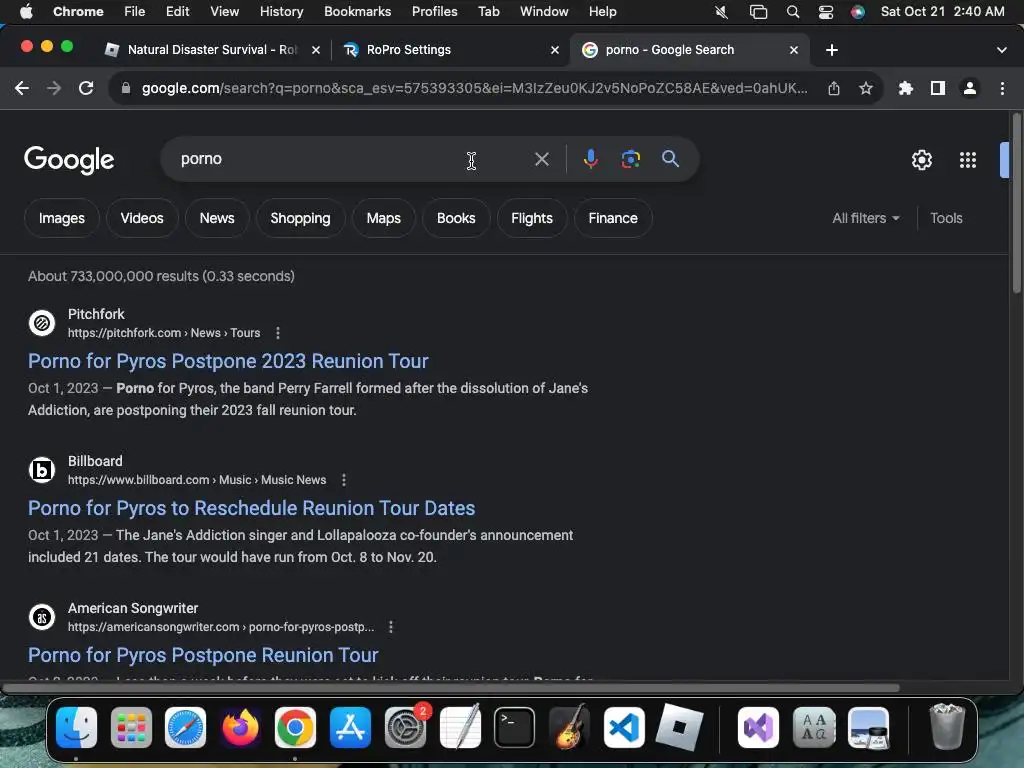Filter results by Books
The height and width of the screenshot is (768, 1024).
(x=456, y=218)
